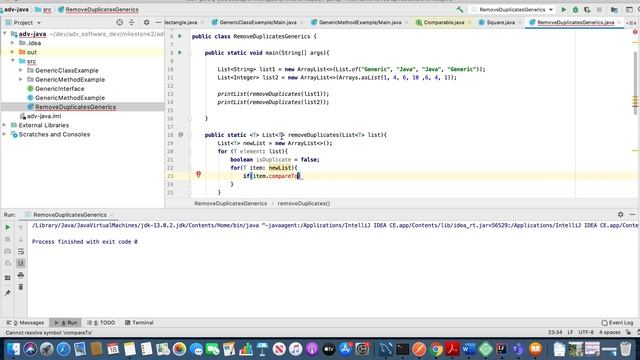The height and width of the screenshot is (360, 640).
Task: Open Google Chrome from the dock
Action: tap(436, 349)
